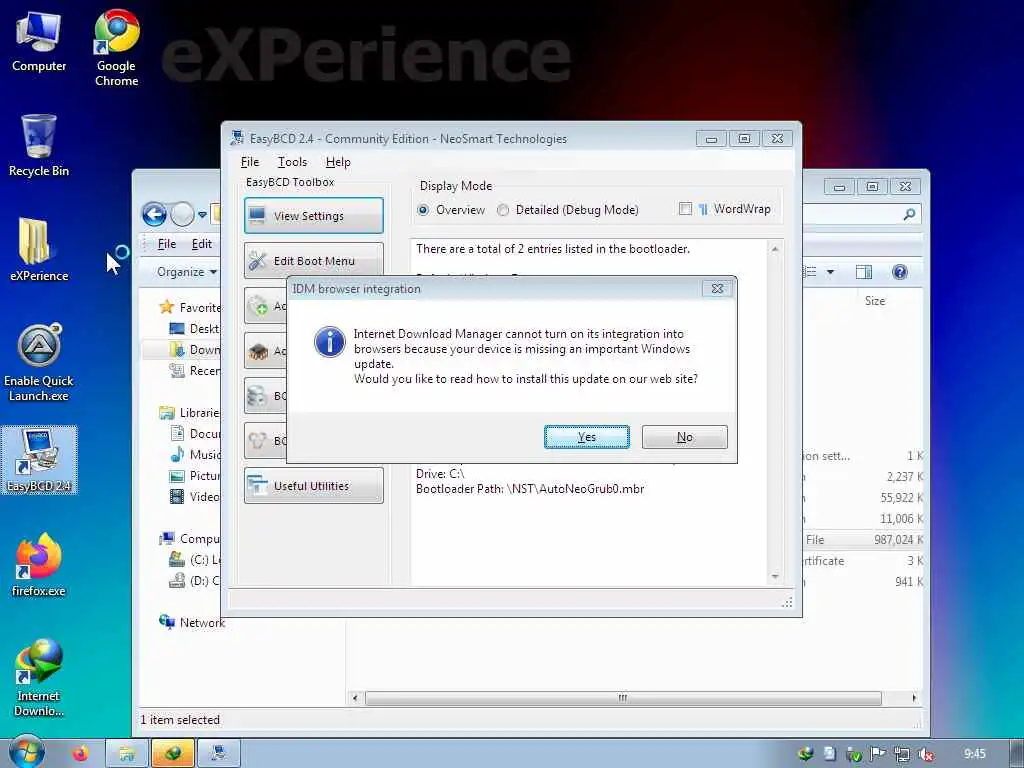
Task: Click Yes in IDM integration dialog
Action: coord(586,437)
